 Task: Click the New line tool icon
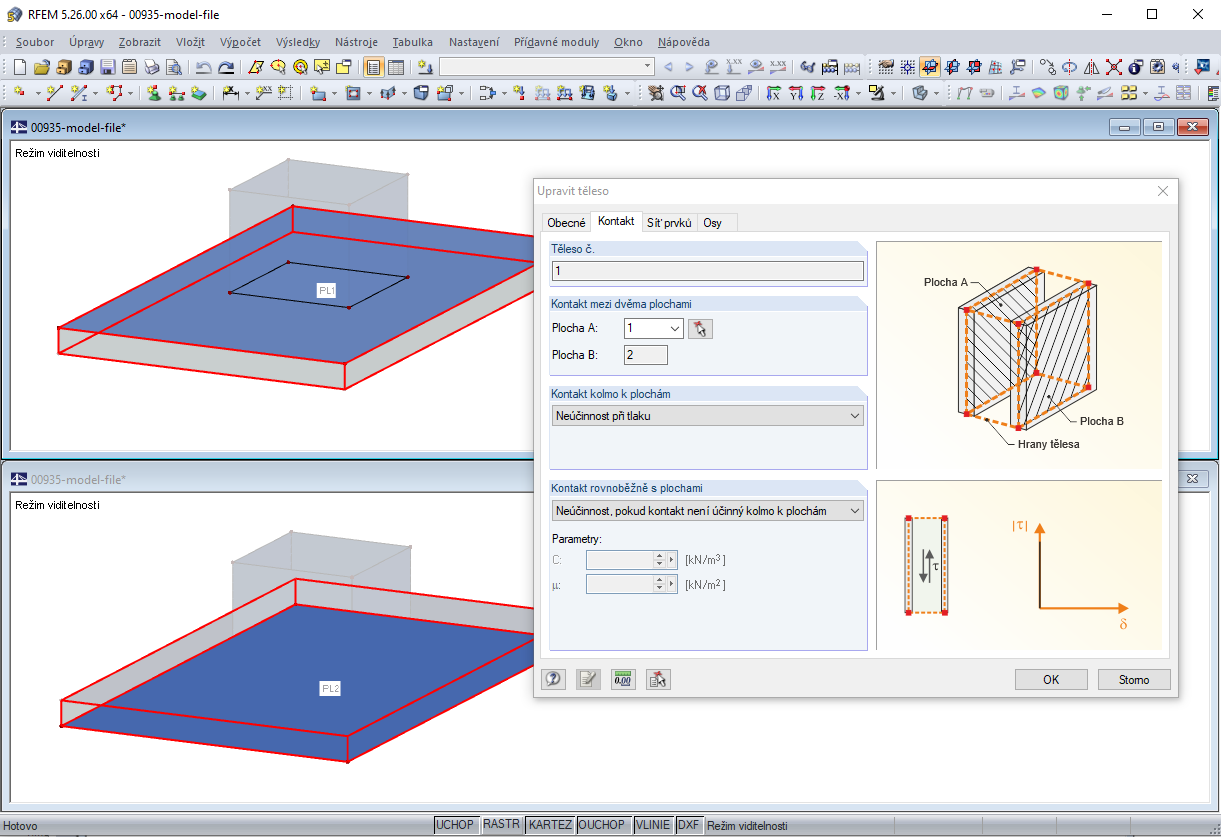click(x=54, y=92)
